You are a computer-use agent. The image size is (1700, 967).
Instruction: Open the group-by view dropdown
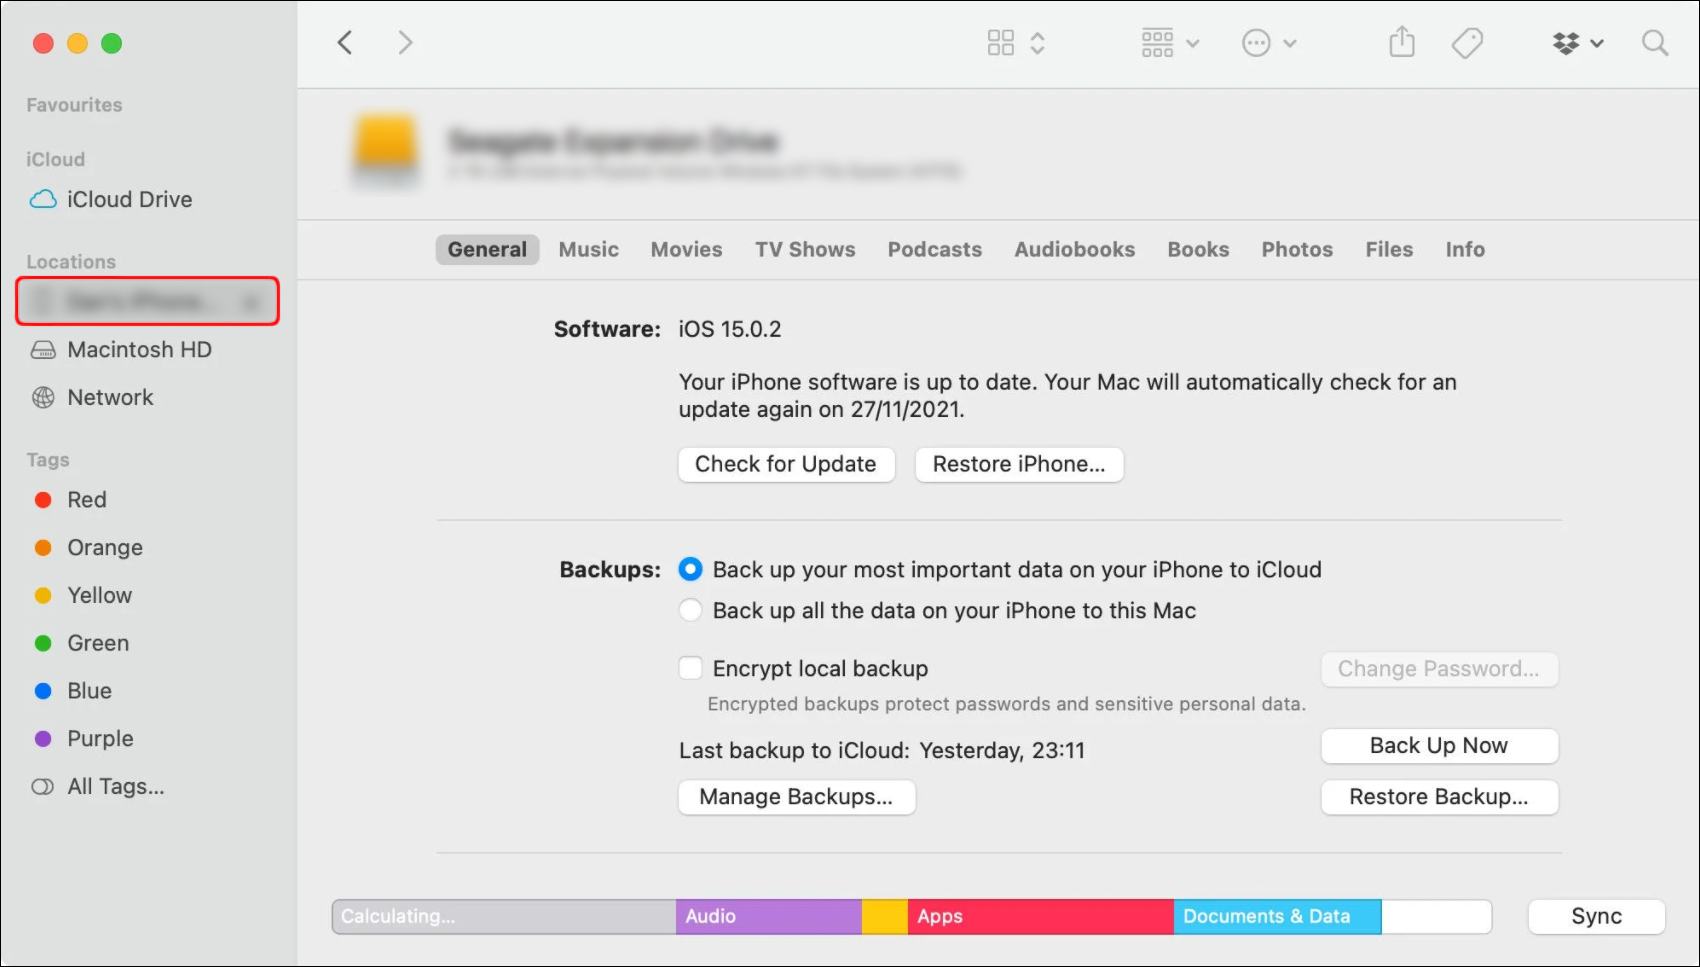tap(1169, 43)
